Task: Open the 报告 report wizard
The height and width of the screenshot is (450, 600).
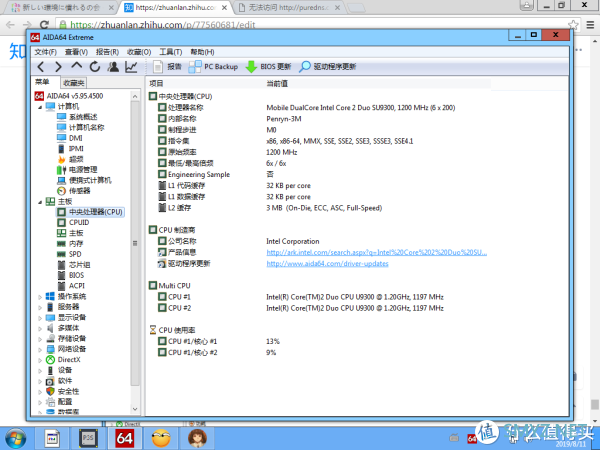Action: (167, 67)
